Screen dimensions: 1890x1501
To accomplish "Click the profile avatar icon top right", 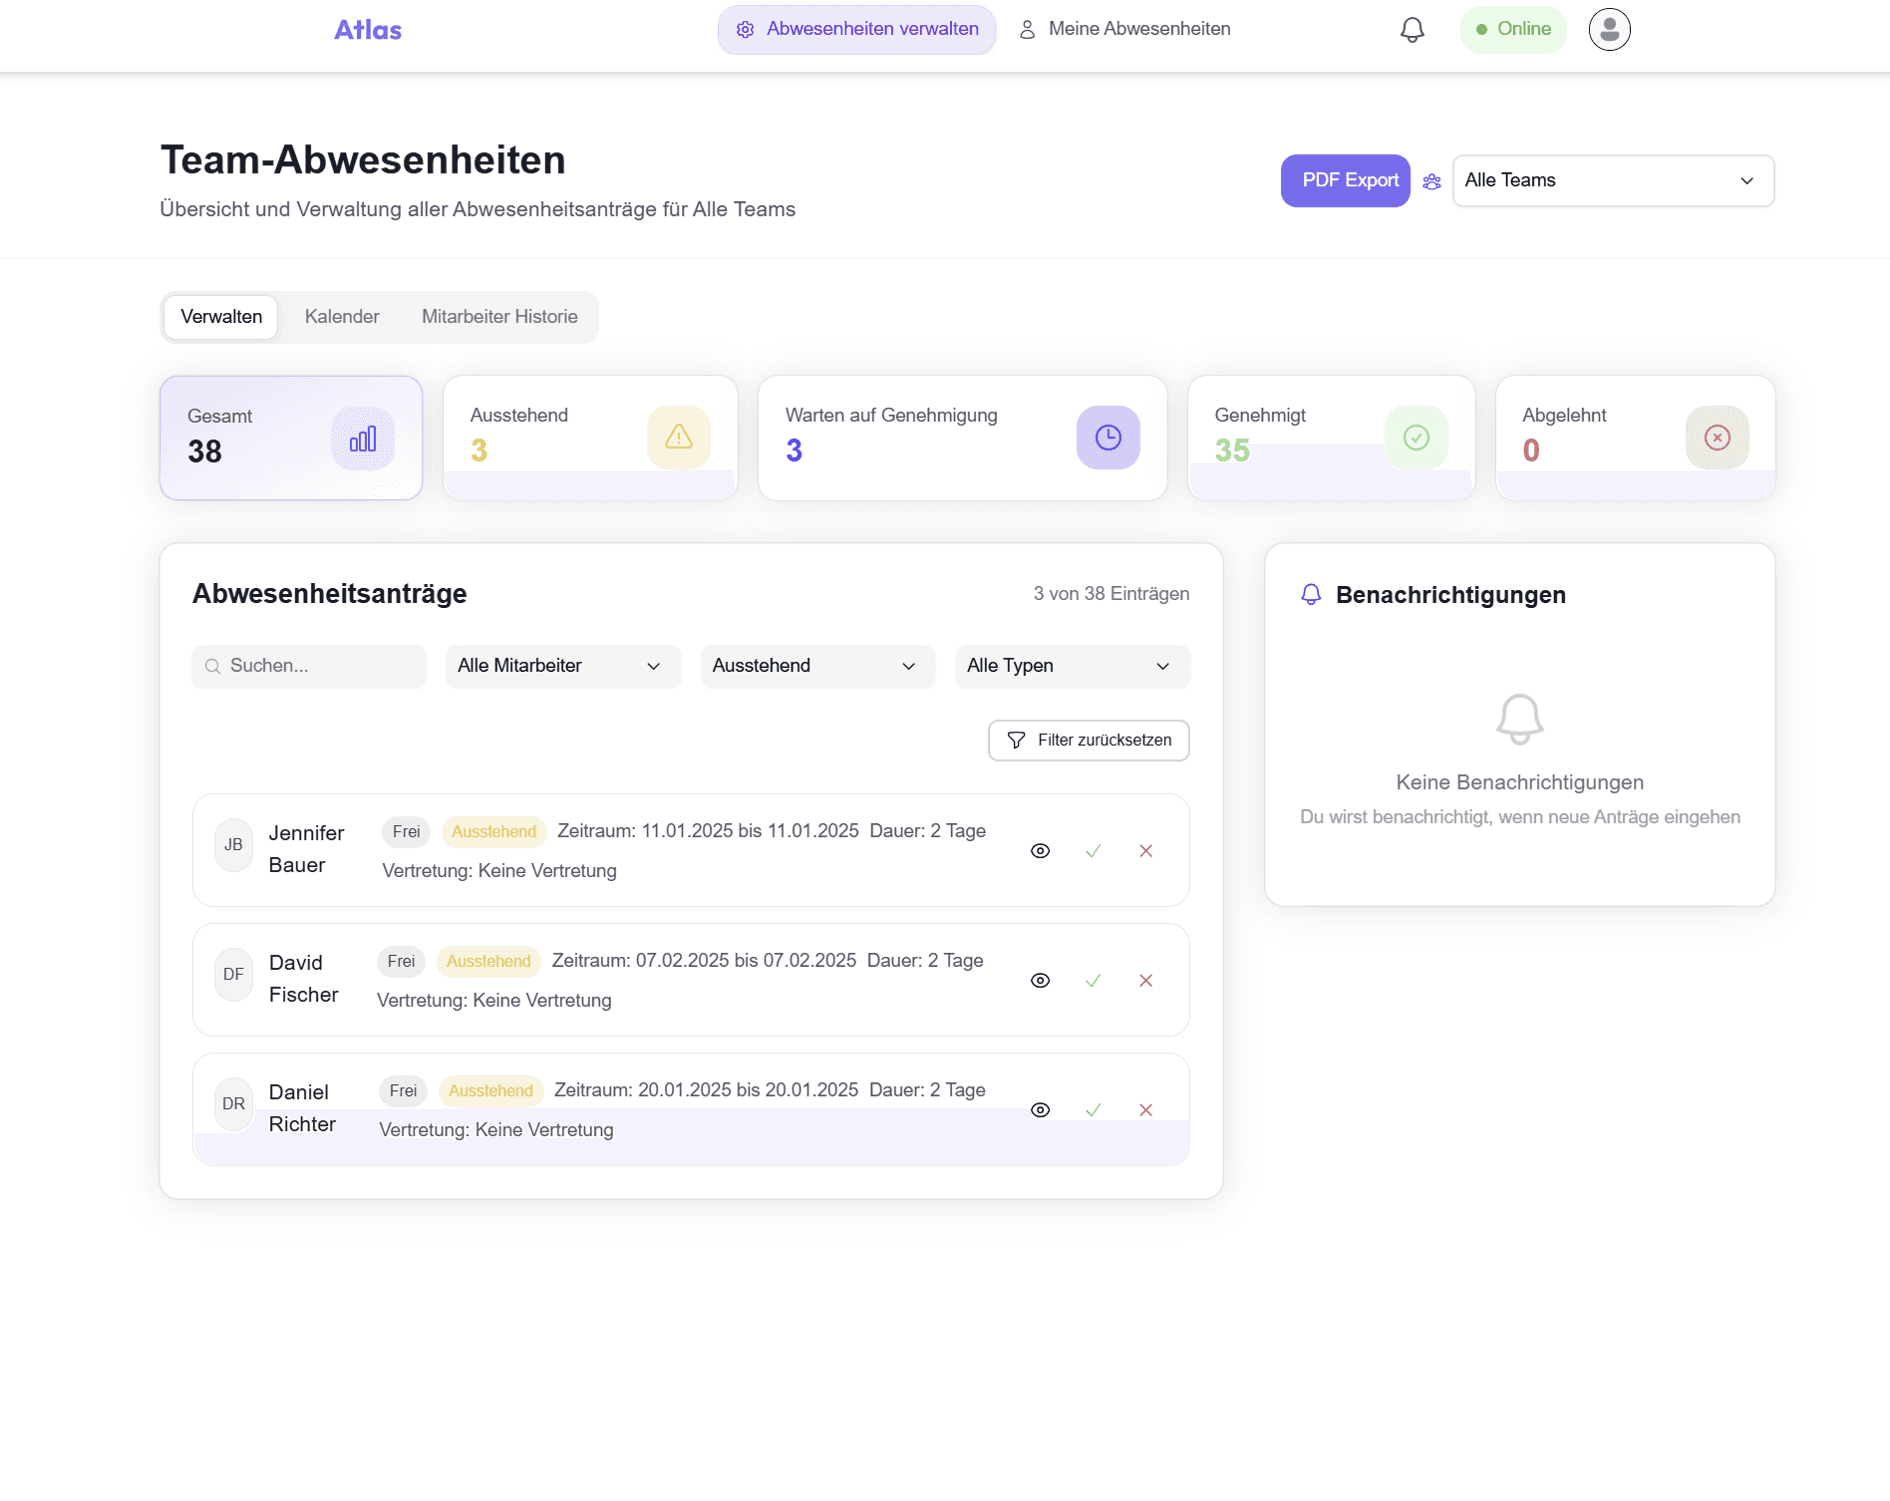I will tap(1609, 29).
